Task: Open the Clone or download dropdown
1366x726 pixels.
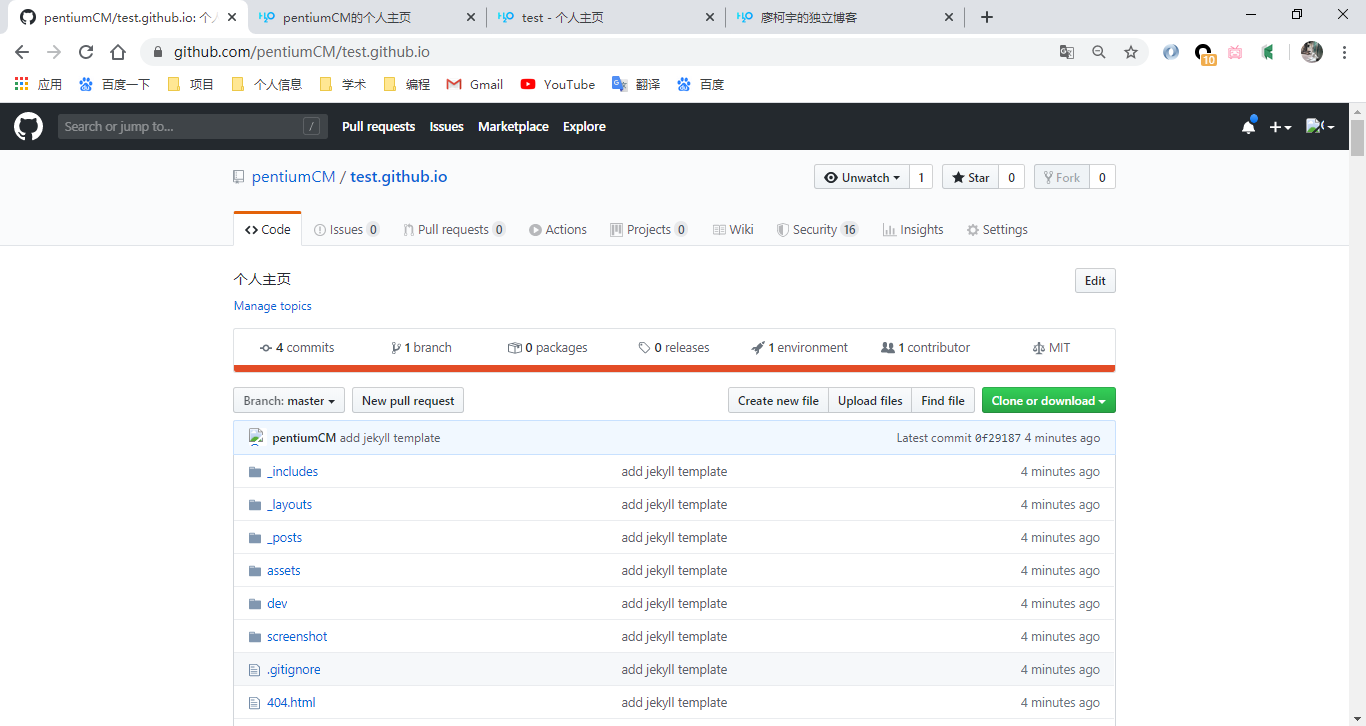Action: (x=1048, y=400)
